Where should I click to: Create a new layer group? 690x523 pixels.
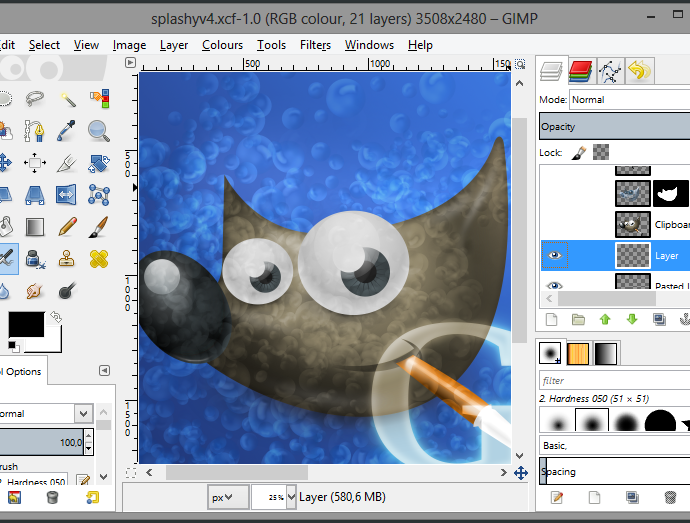pos(578,319)
